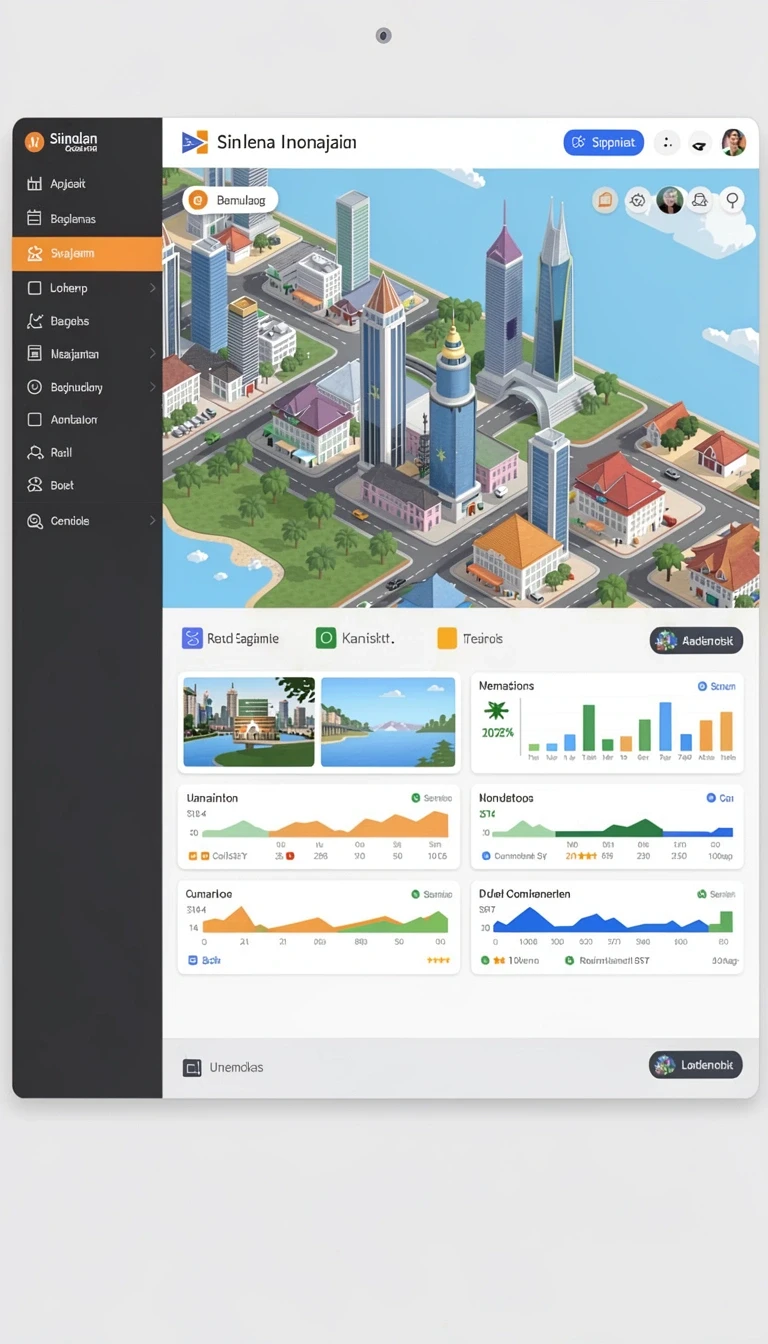Screen dimensions: 768x1344
Task: Click the star rating on Cumarloe card
Action: point(438,959)
